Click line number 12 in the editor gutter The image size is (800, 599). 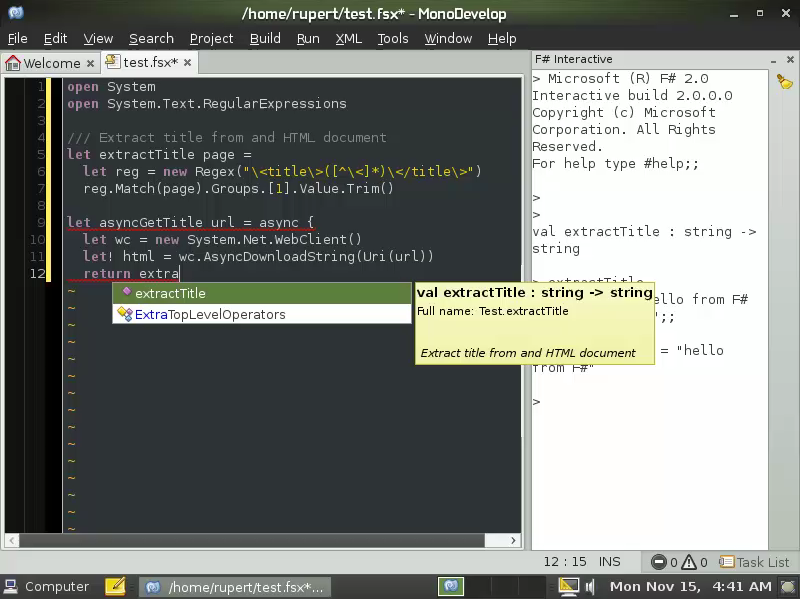[x=37, y=273]
